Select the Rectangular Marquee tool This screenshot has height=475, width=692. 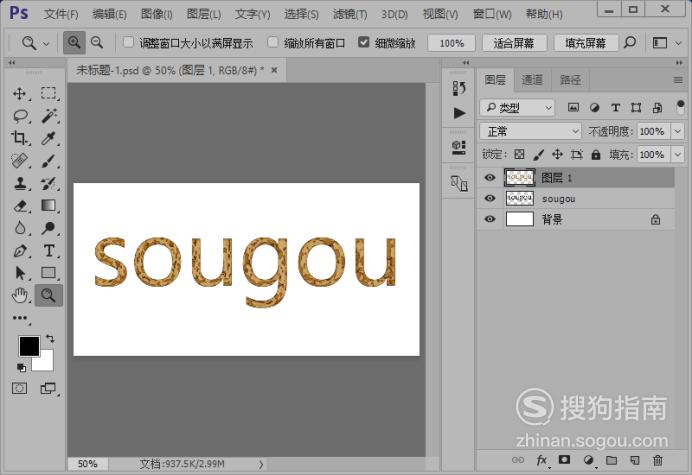49,93
